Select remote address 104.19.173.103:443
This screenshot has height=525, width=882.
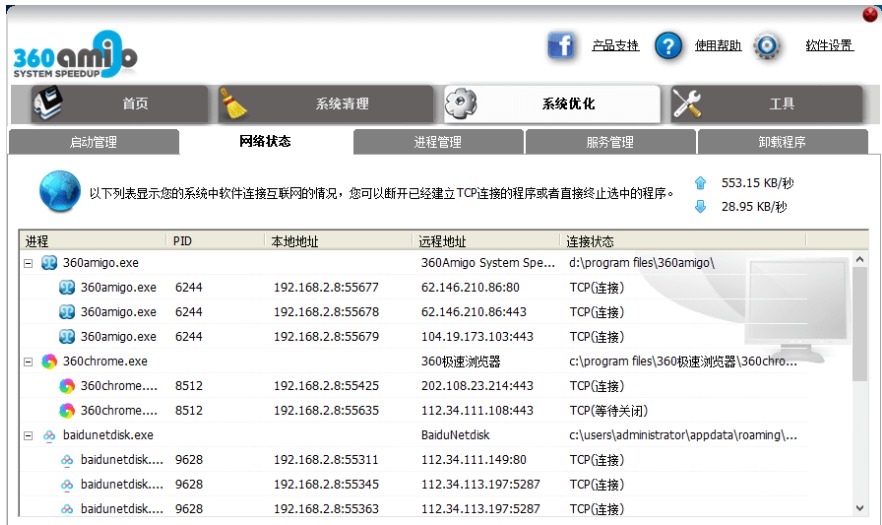477,336
